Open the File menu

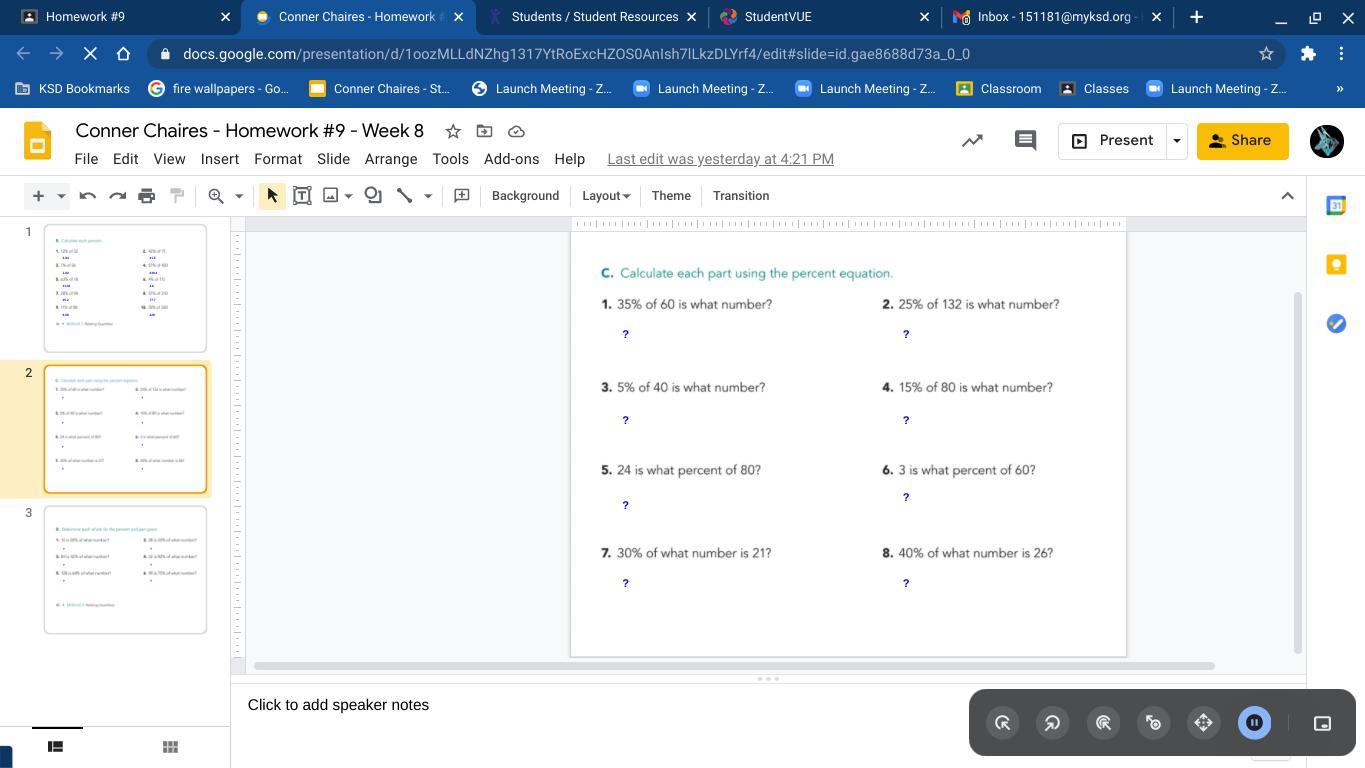click(86, 159)
